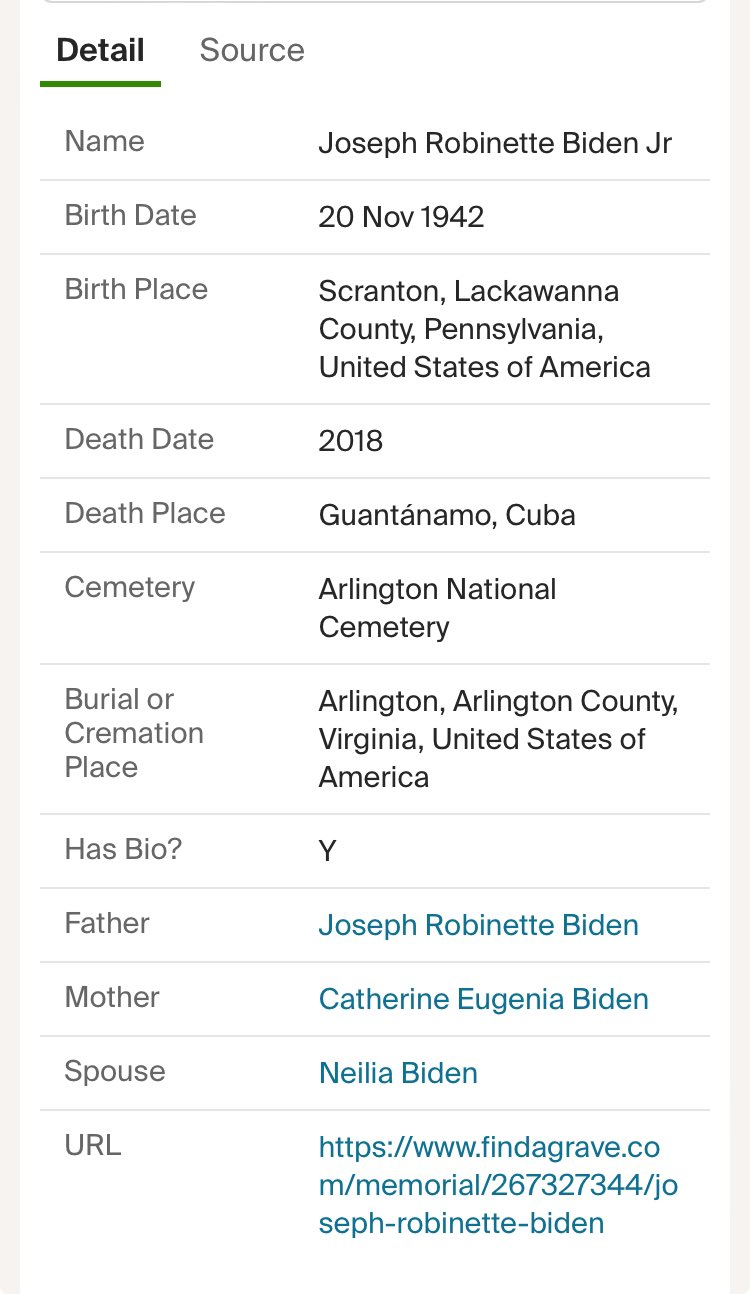Open mother Catherine Eugenia Biden link
This screenshot has width=750, height=1294.
point(483,999)
